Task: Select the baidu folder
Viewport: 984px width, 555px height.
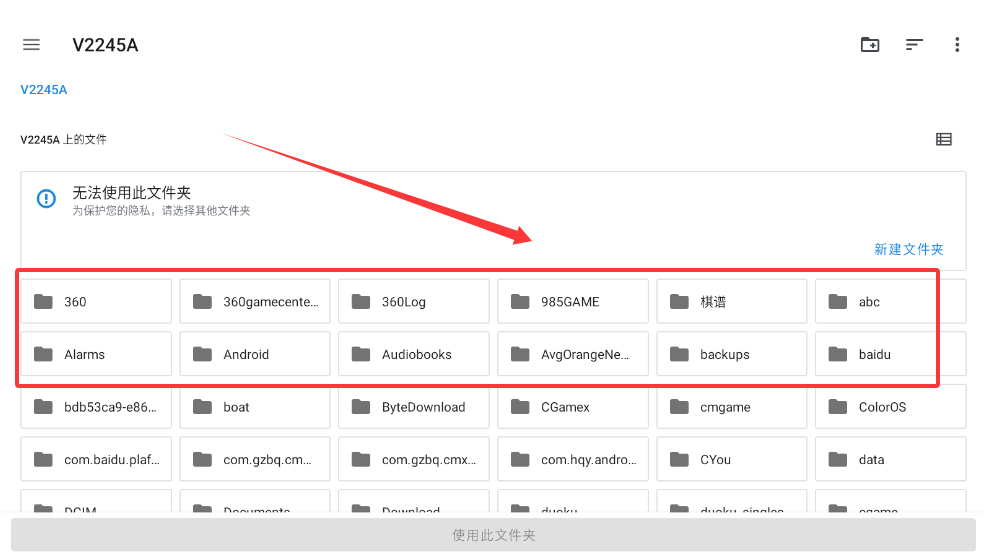Action: pos(890,355)
